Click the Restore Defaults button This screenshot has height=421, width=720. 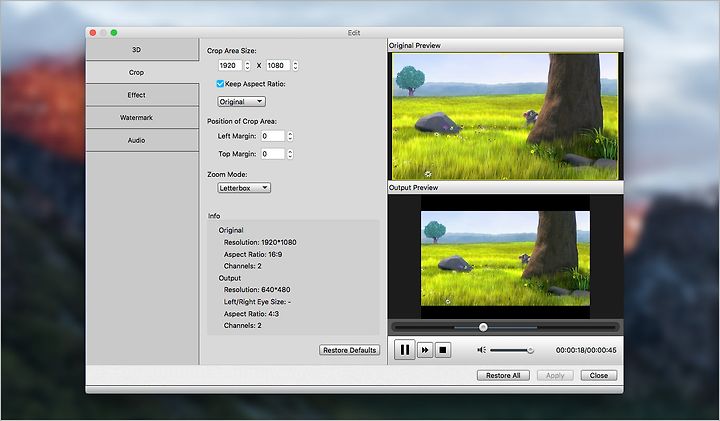(349, 350)
